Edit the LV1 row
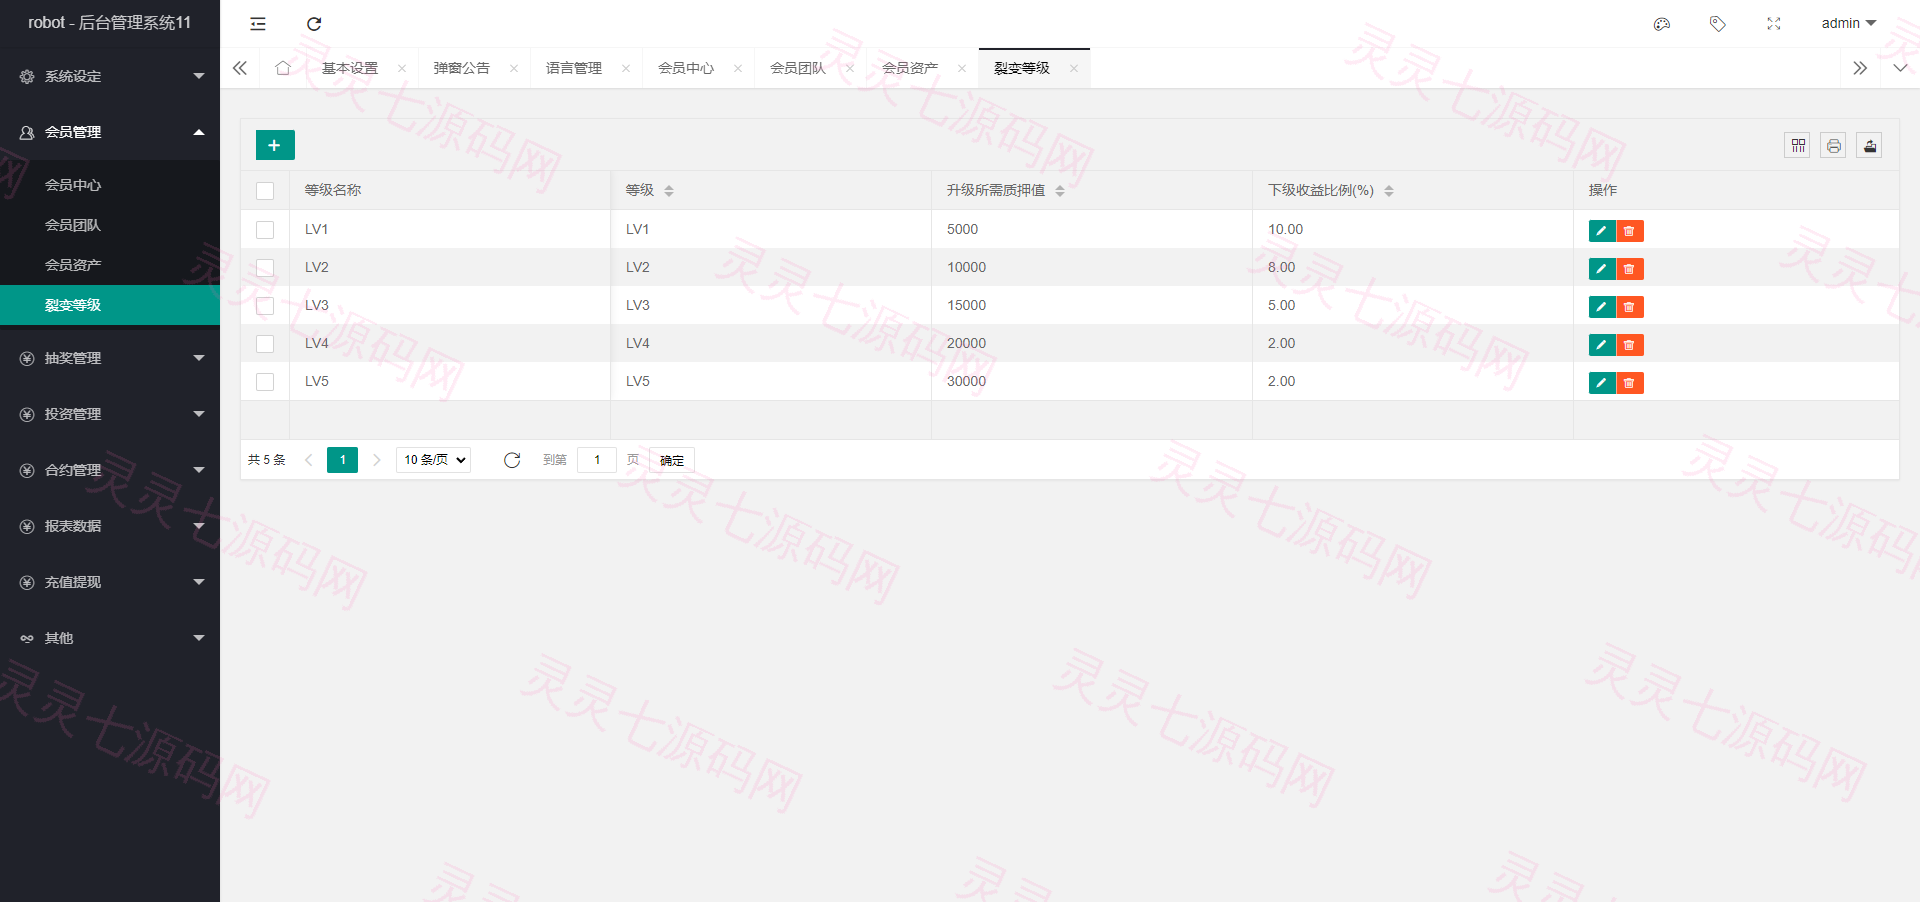 click(1602, 231)
